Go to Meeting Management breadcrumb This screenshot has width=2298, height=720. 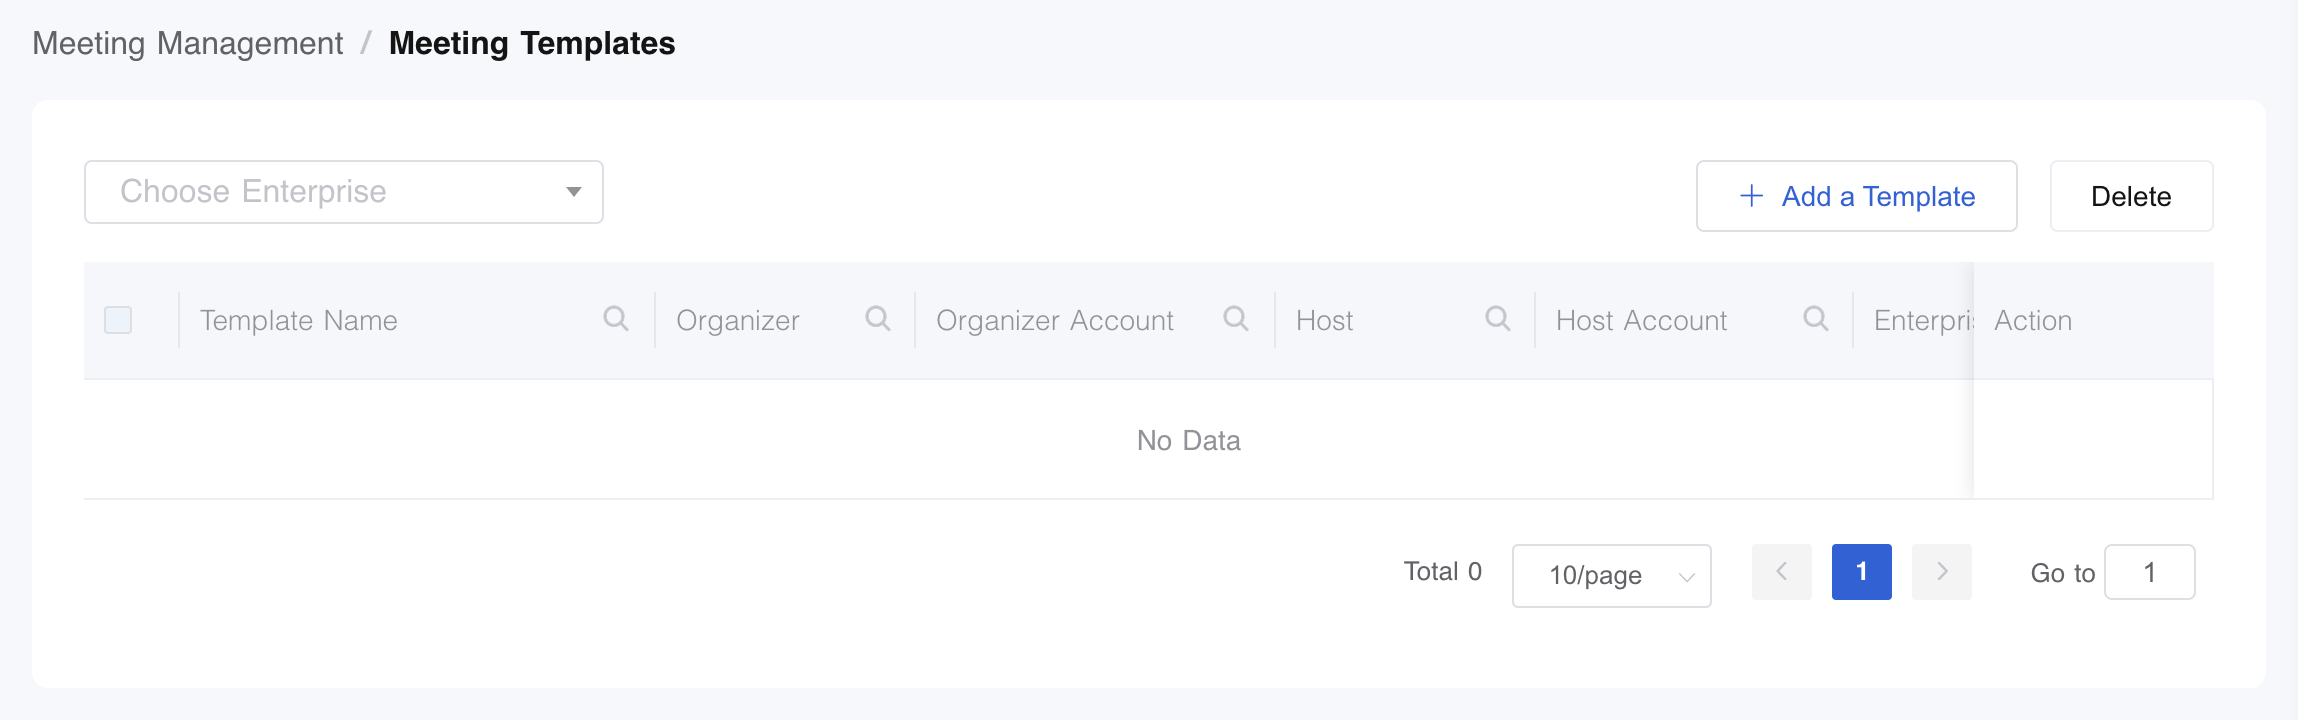(188, 44)
